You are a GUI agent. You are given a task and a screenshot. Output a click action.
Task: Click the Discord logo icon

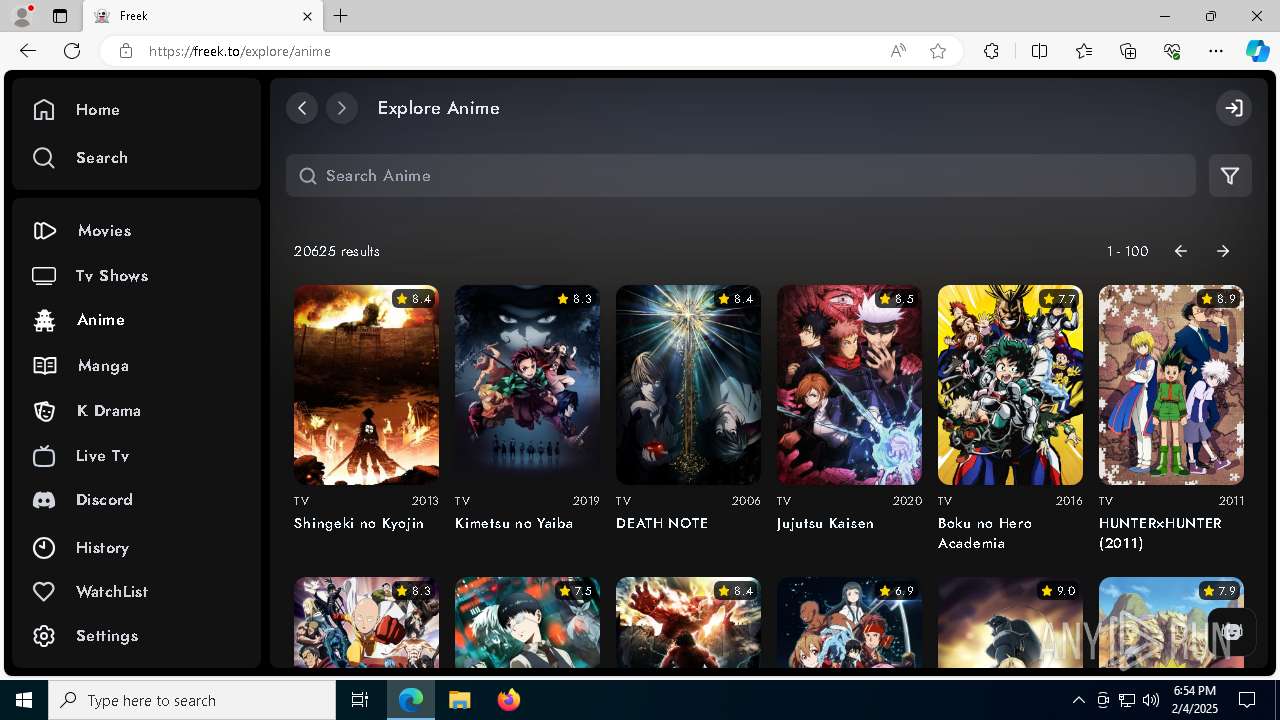tap(44, 500)
